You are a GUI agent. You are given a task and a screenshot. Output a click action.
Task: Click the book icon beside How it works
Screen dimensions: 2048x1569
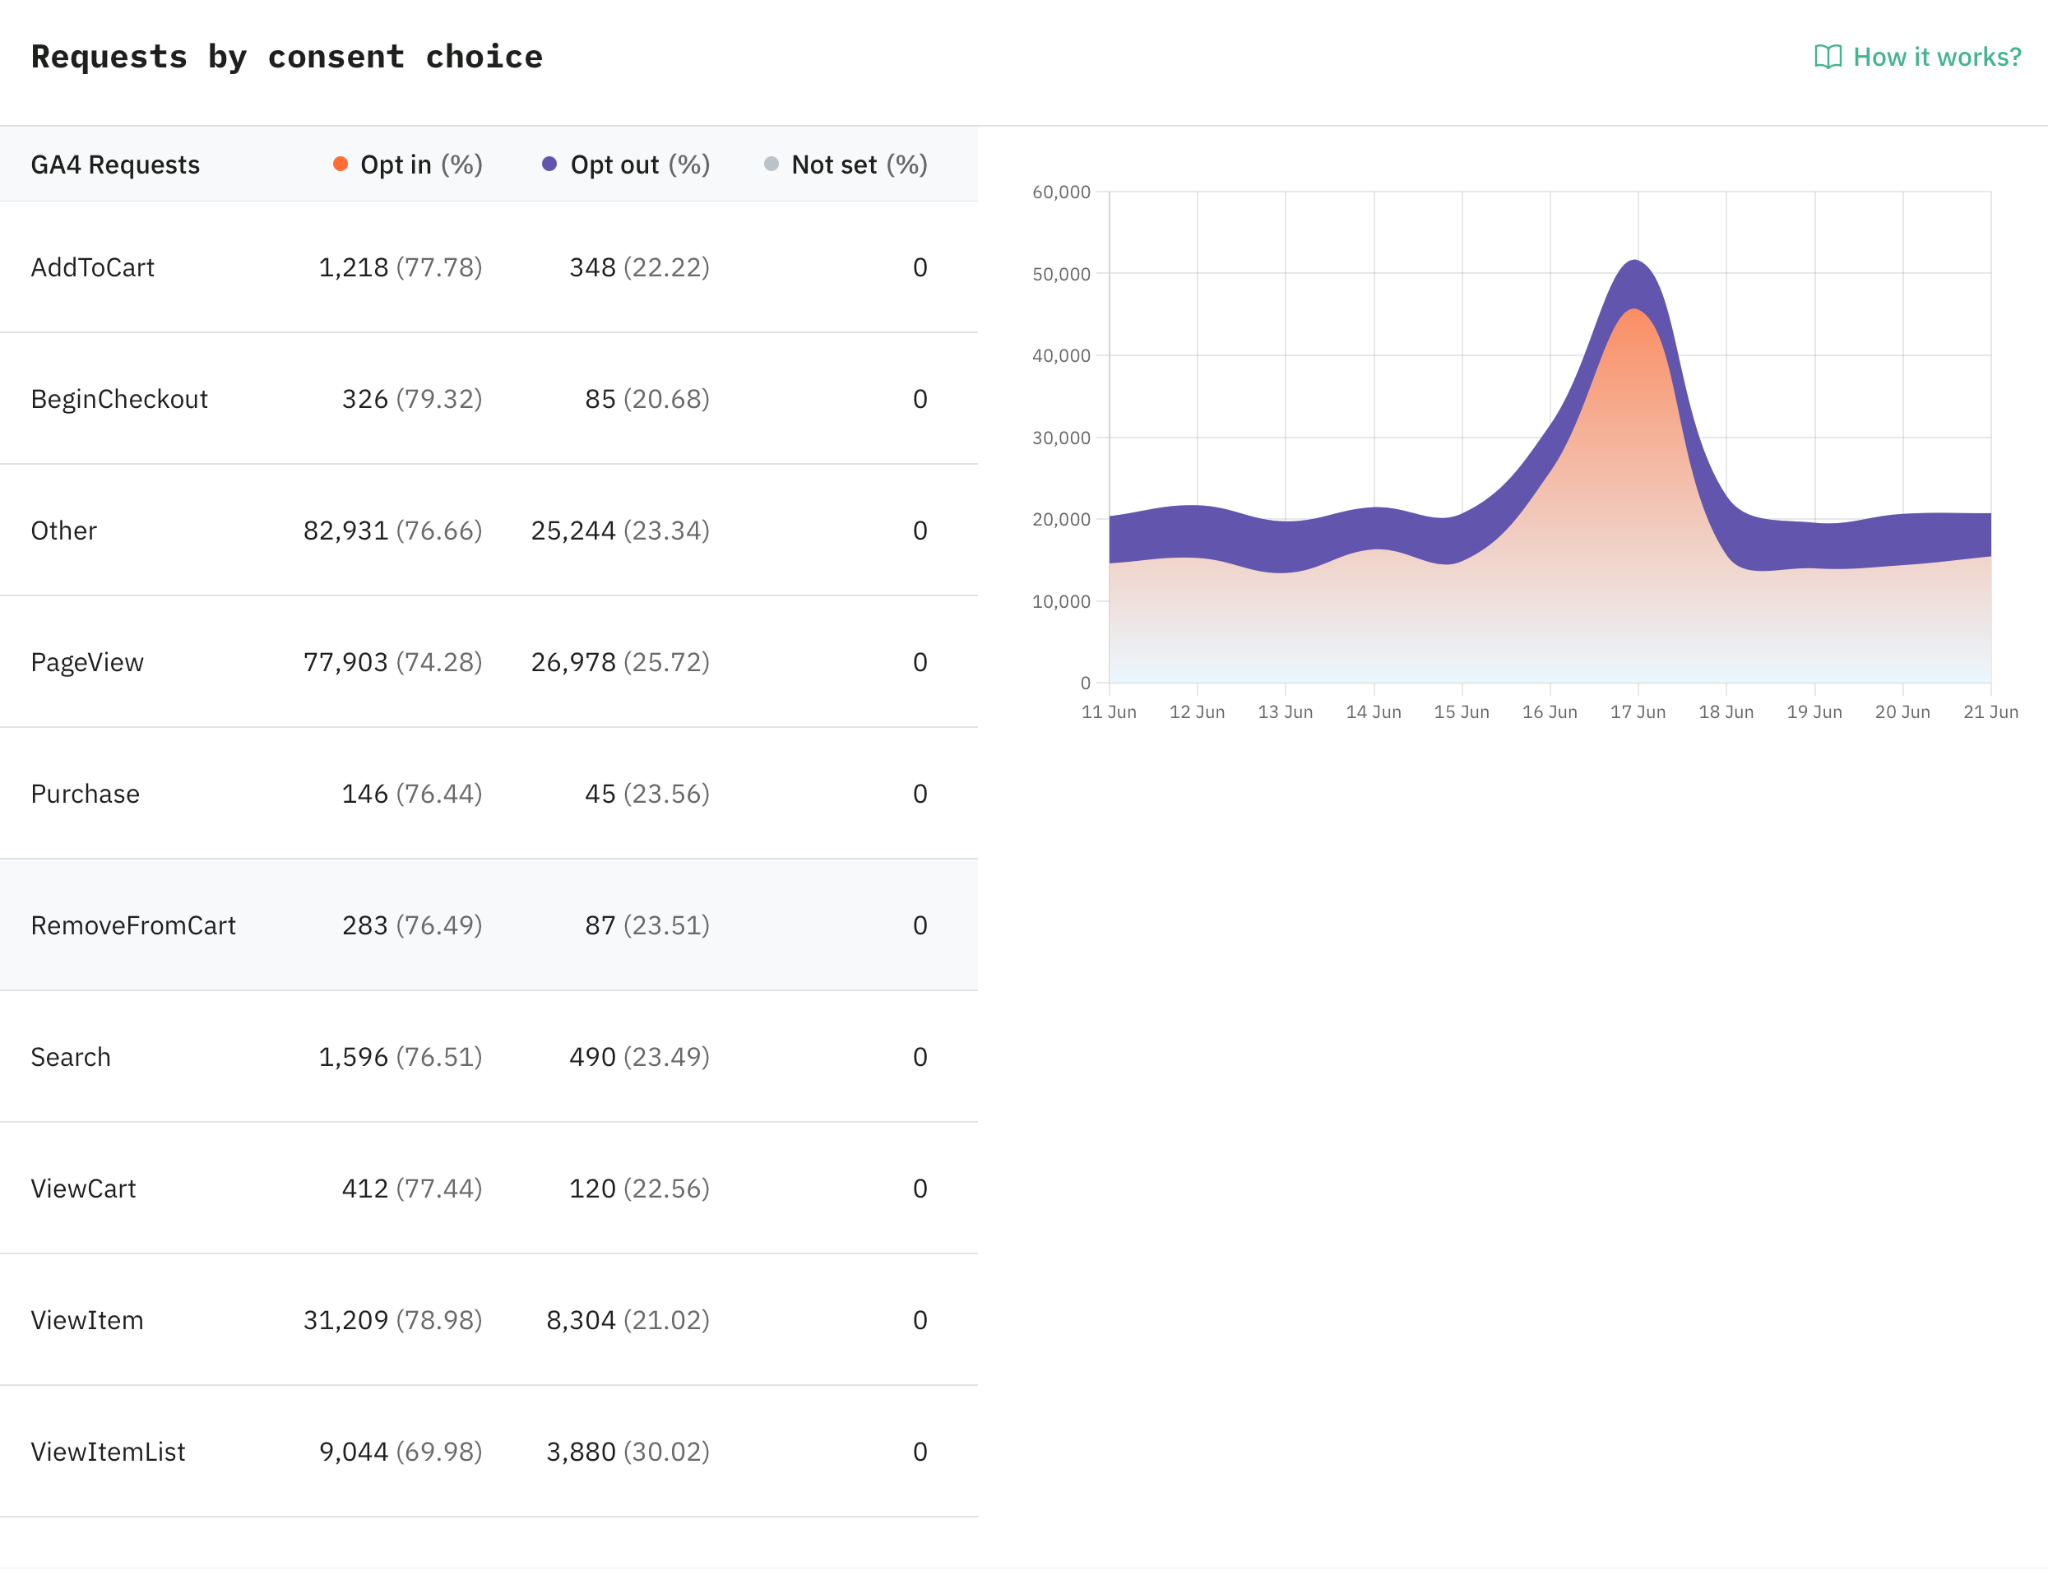click(x=1827, y=57)
